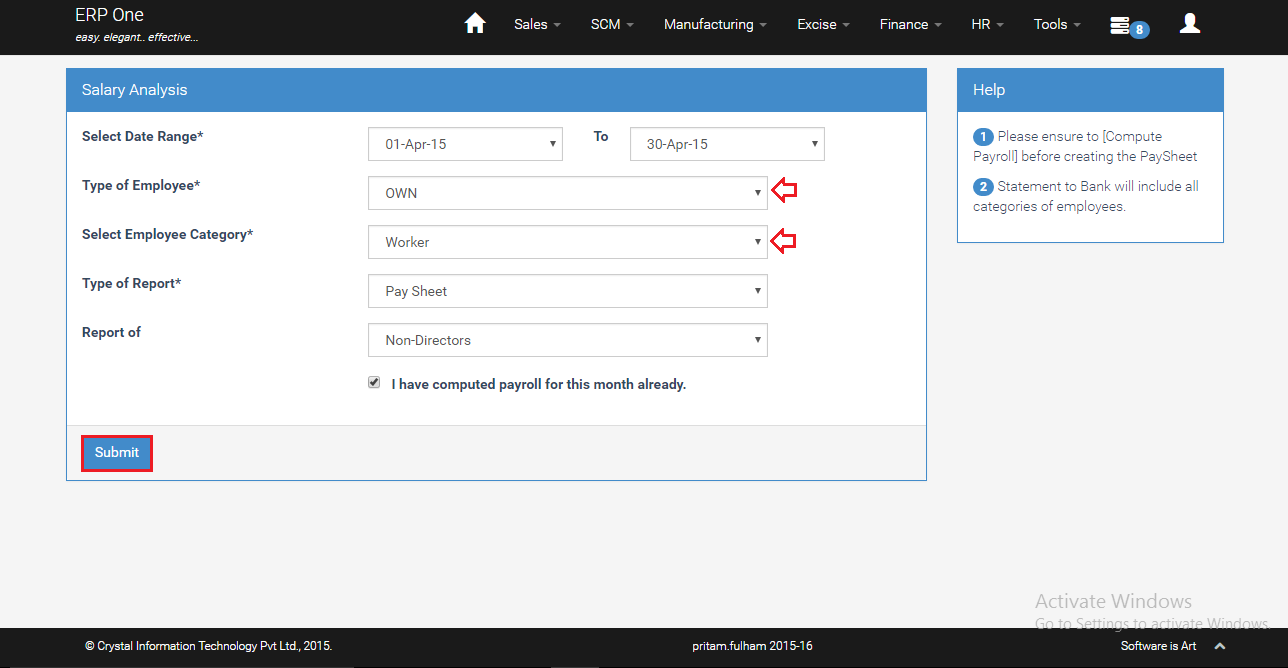
Task: Open the Report of Non-Directors dropdown
Action: point(567,340)
